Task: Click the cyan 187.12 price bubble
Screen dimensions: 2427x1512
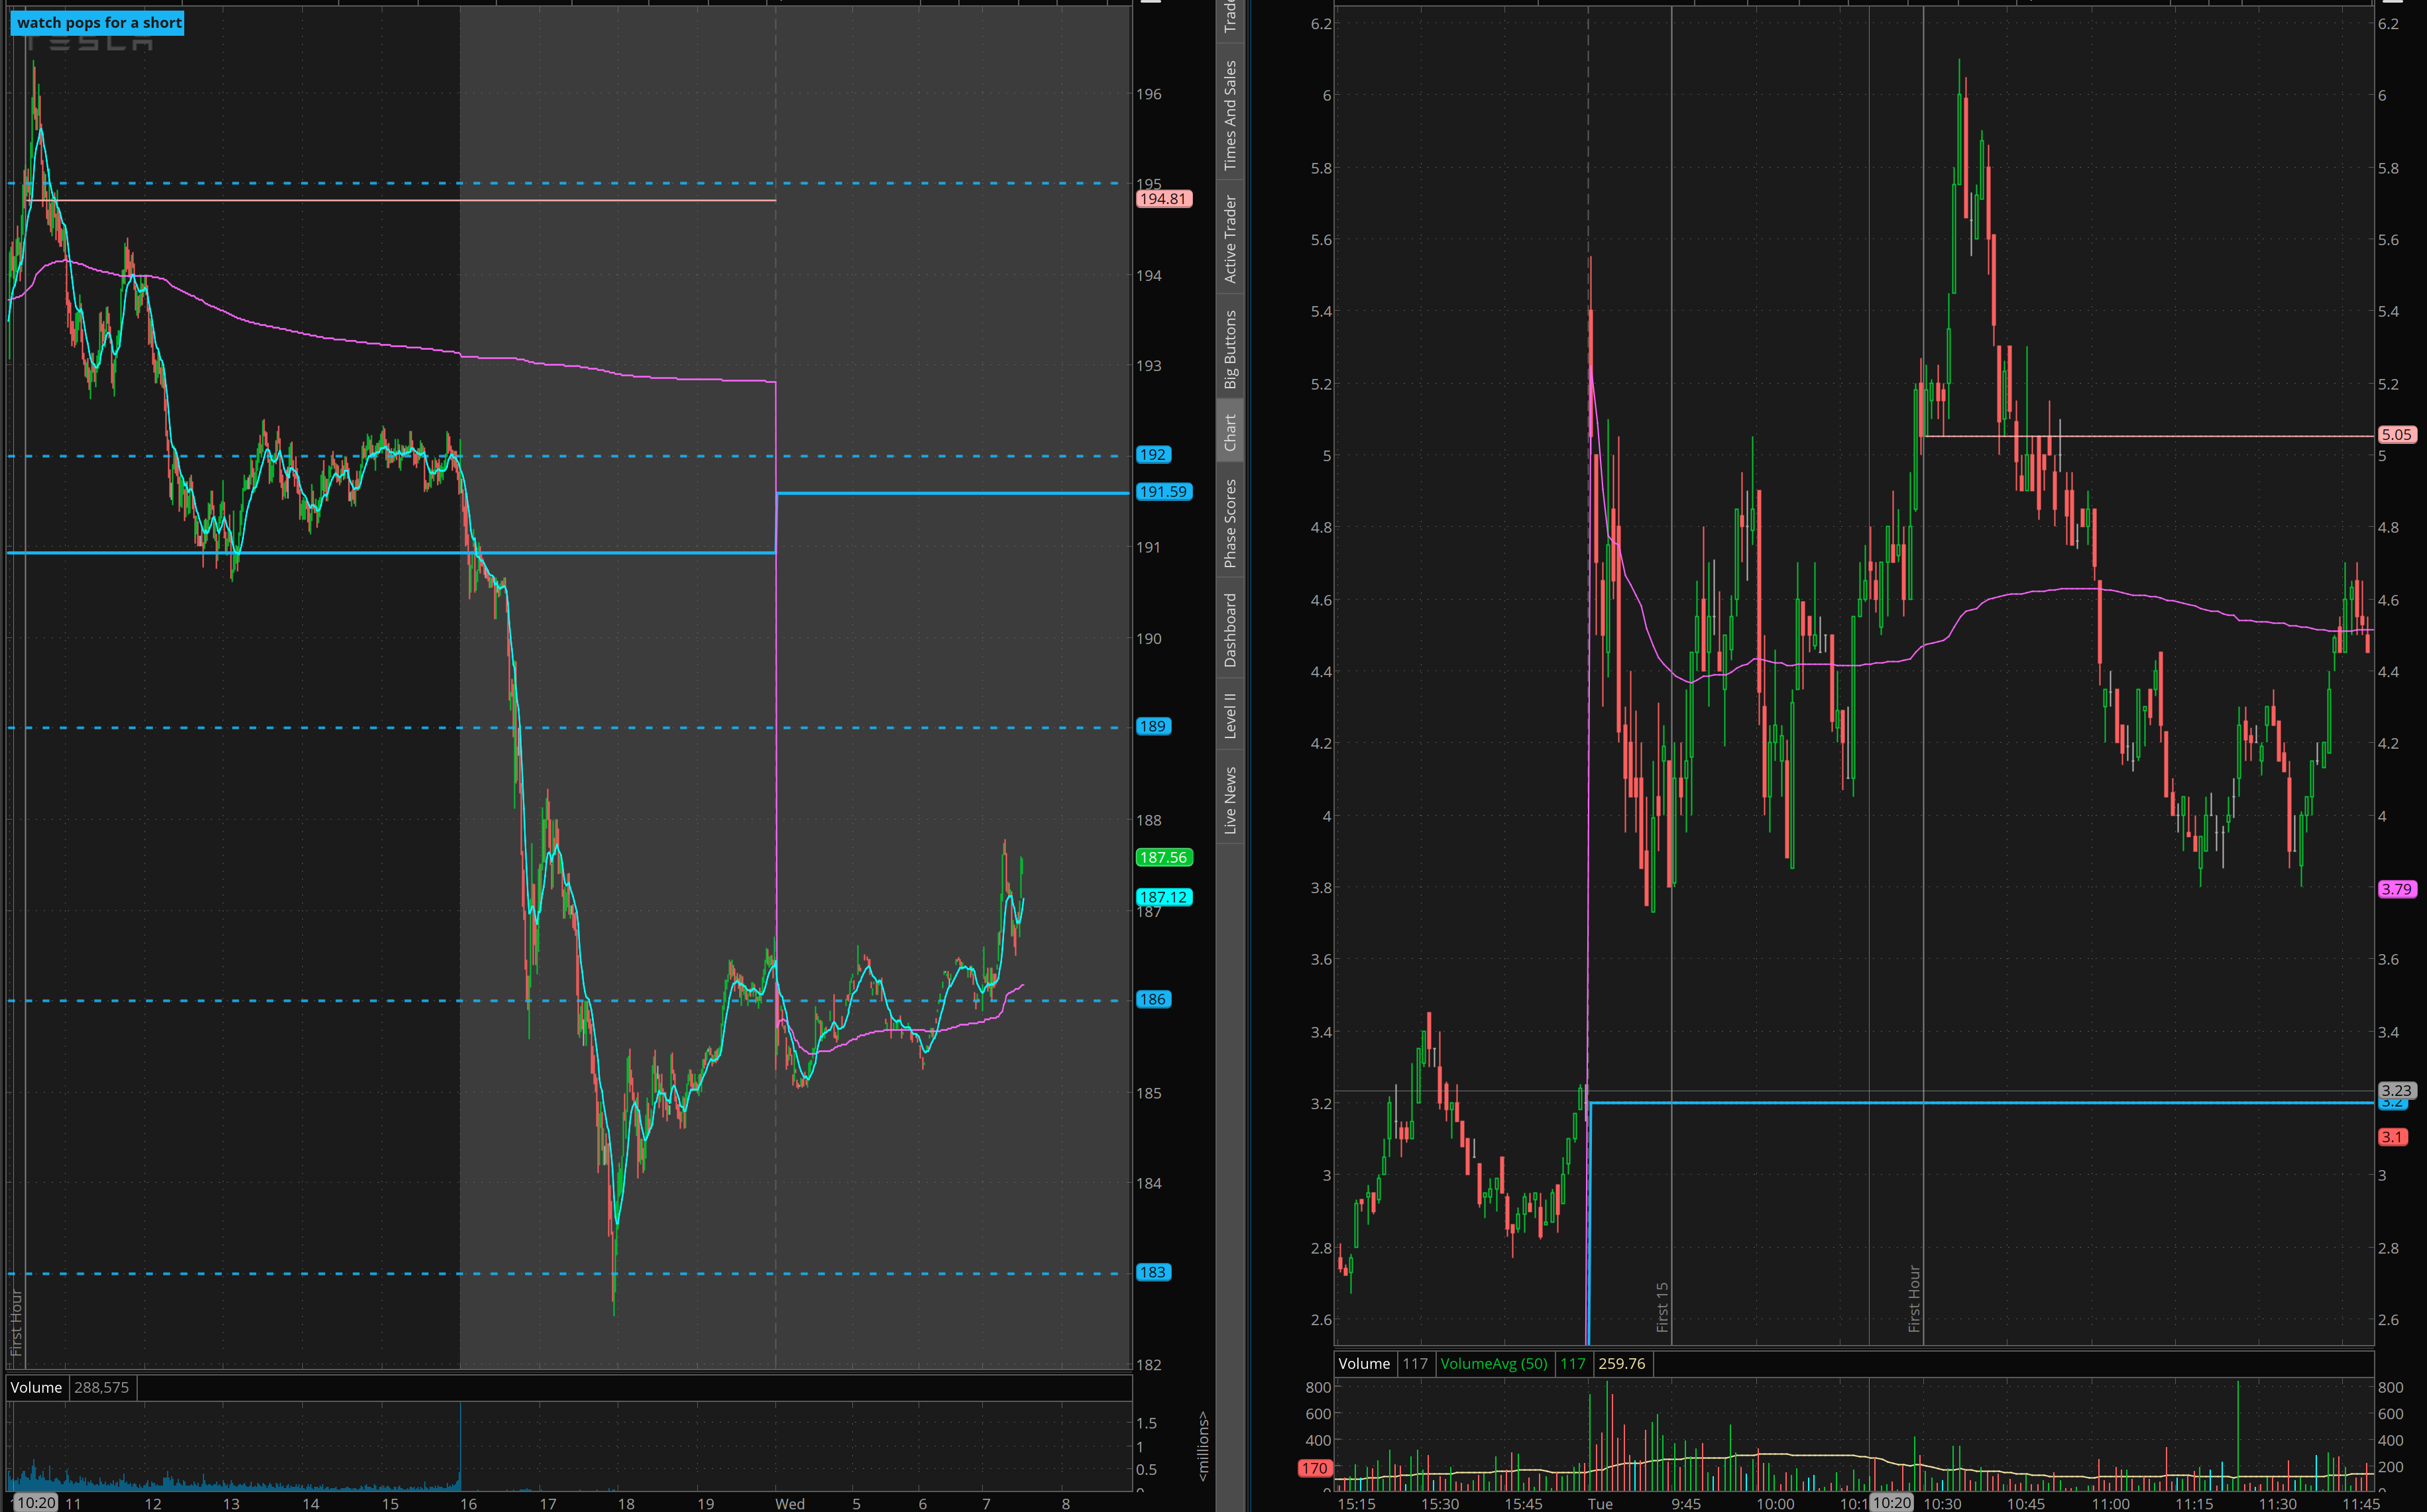Action: coord(1163,897)
